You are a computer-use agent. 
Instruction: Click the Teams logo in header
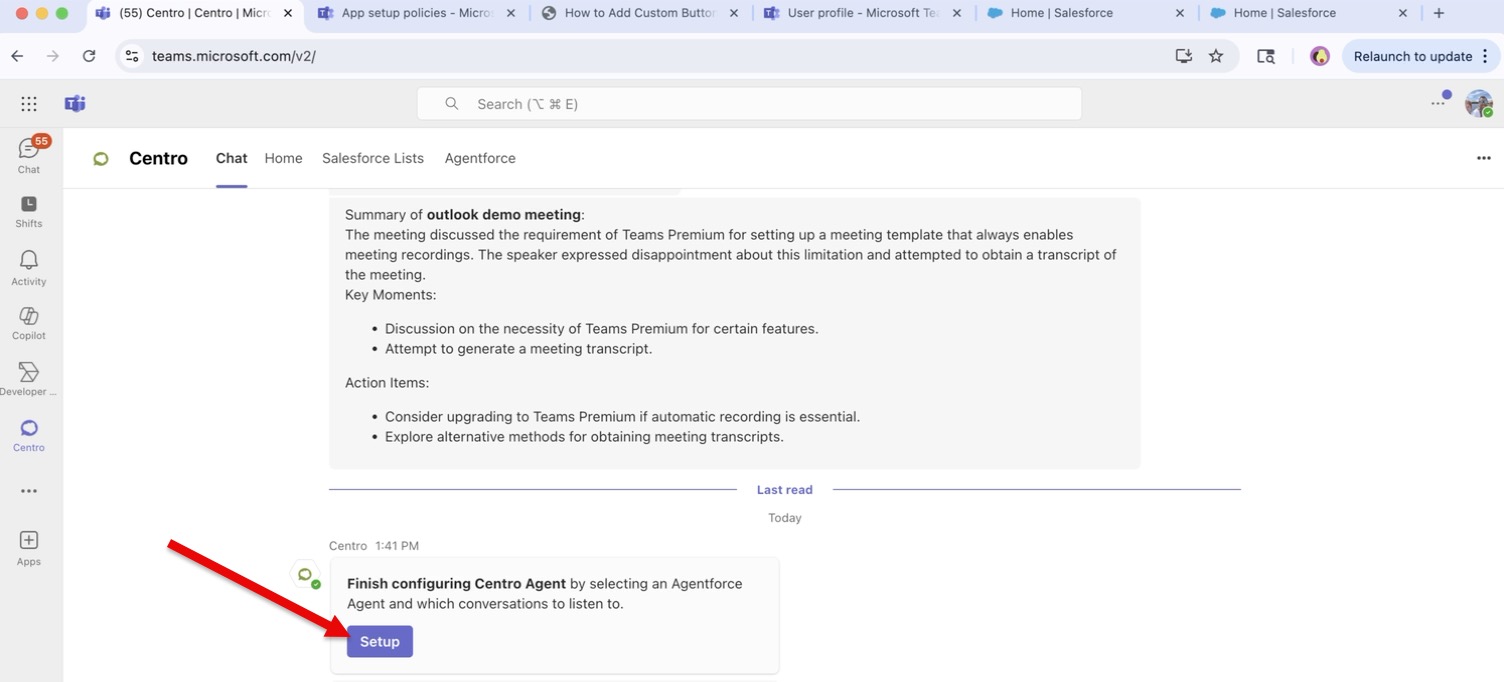pyautogui.click(x=75, y=104)
